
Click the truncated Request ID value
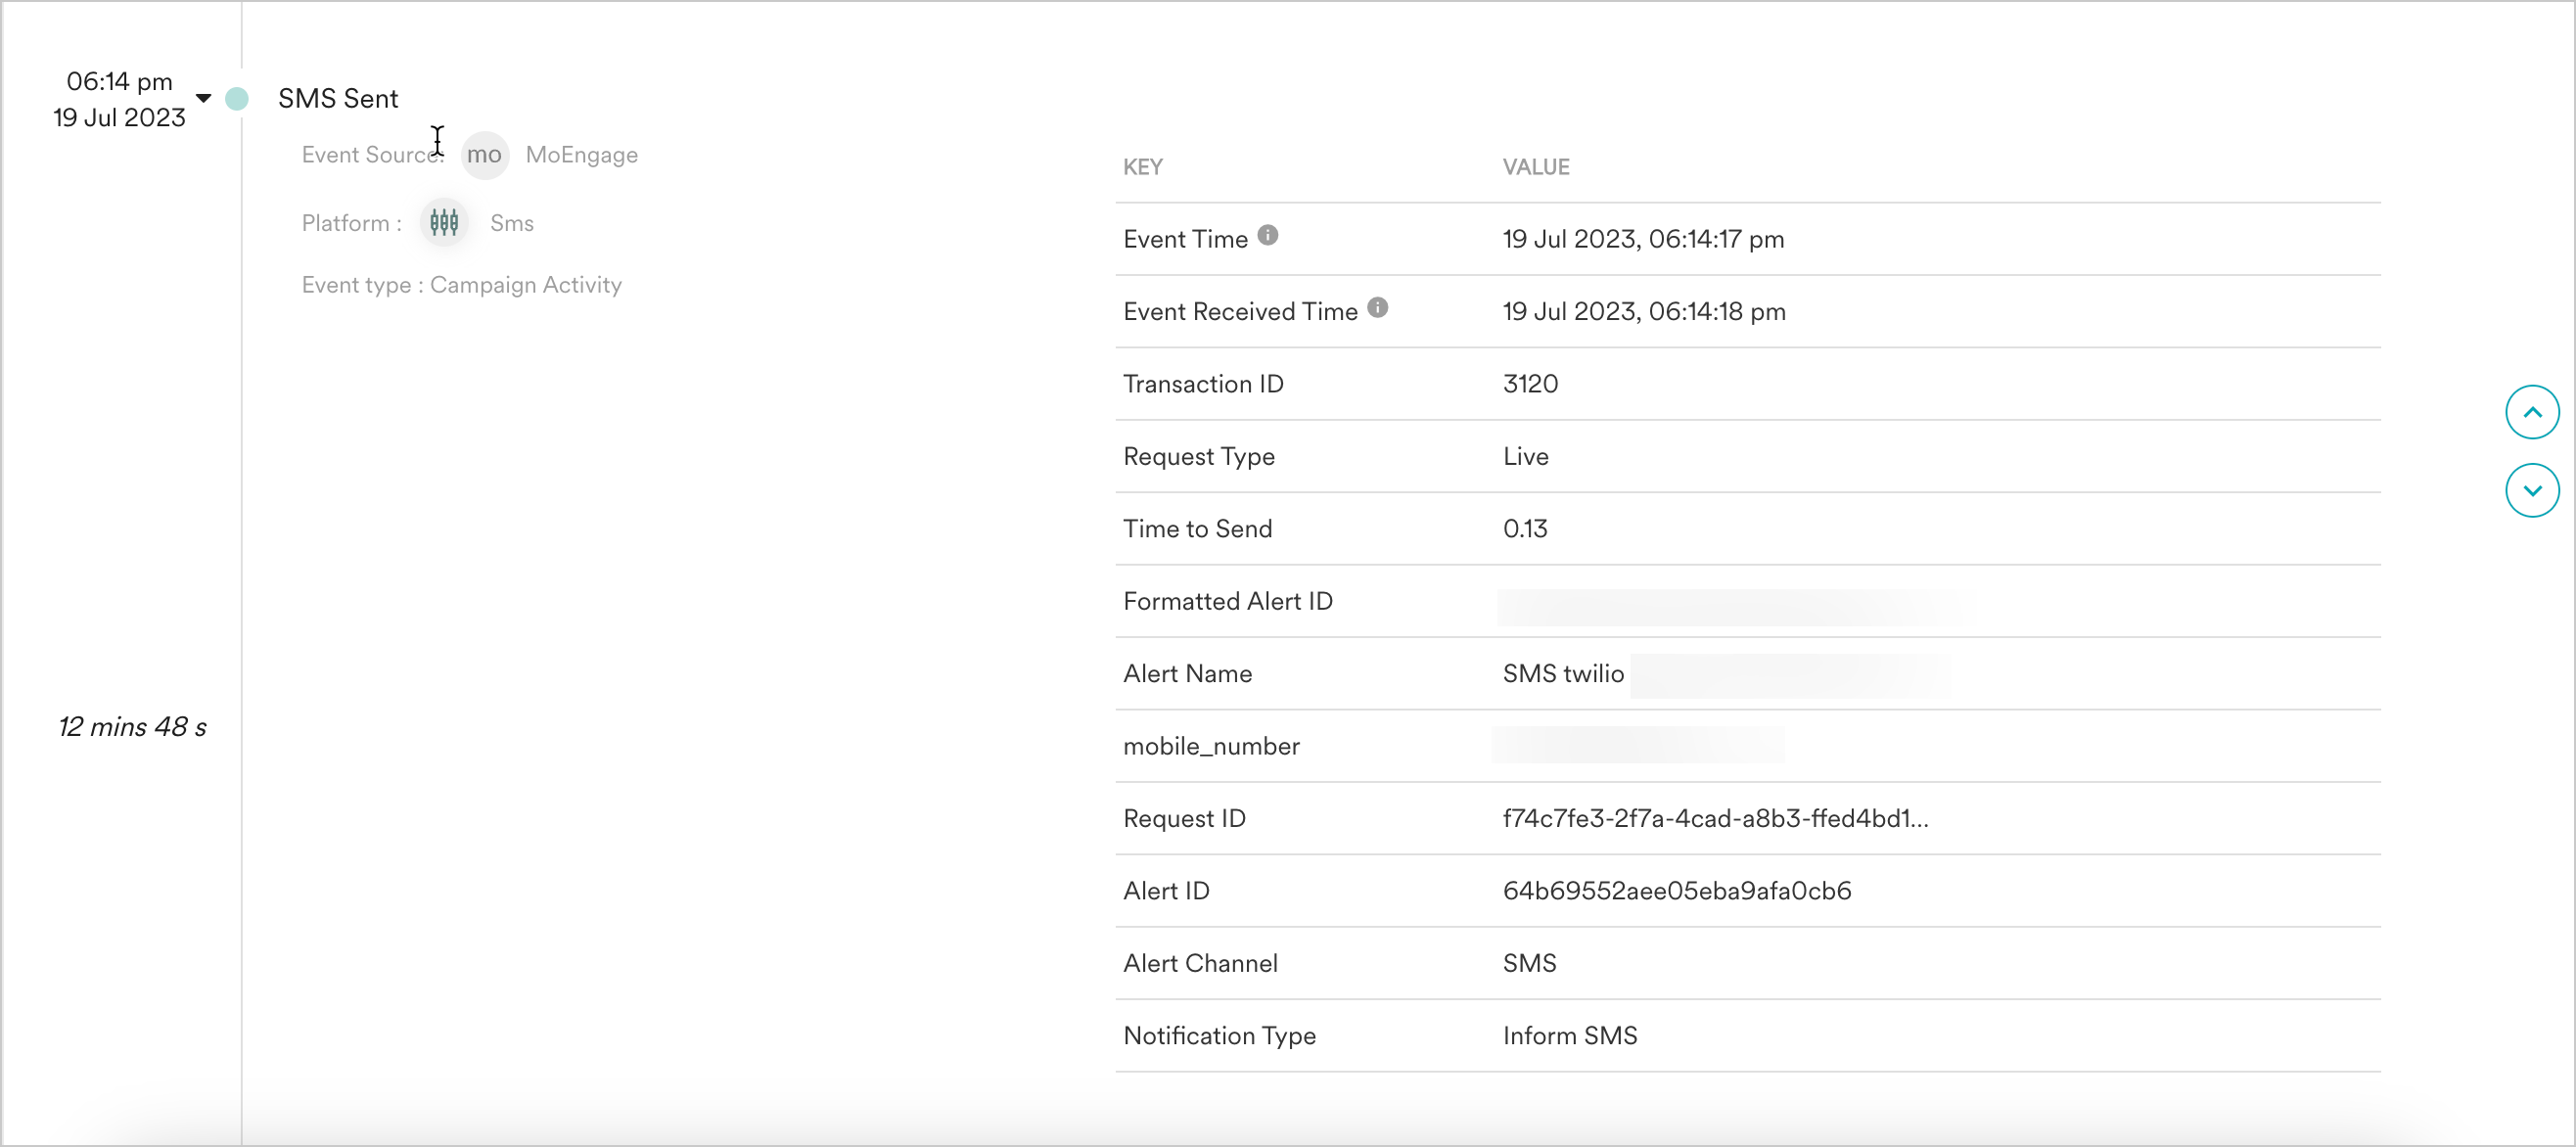(1714, 818)
